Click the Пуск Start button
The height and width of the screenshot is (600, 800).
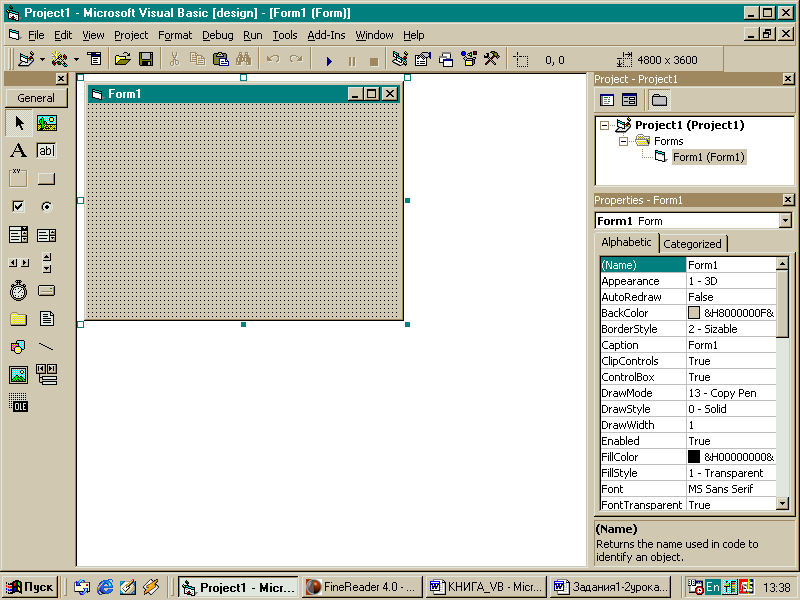coord(30,587)
